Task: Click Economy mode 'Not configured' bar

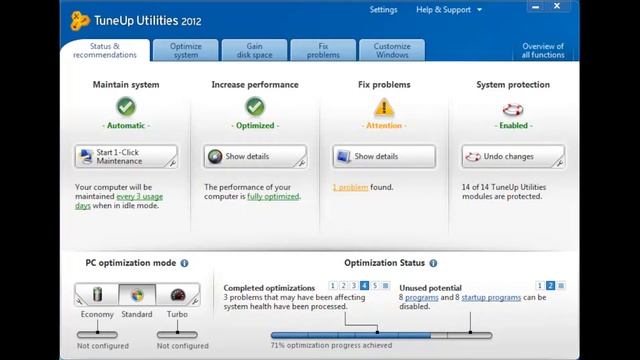Action: [x=97, y=335]
